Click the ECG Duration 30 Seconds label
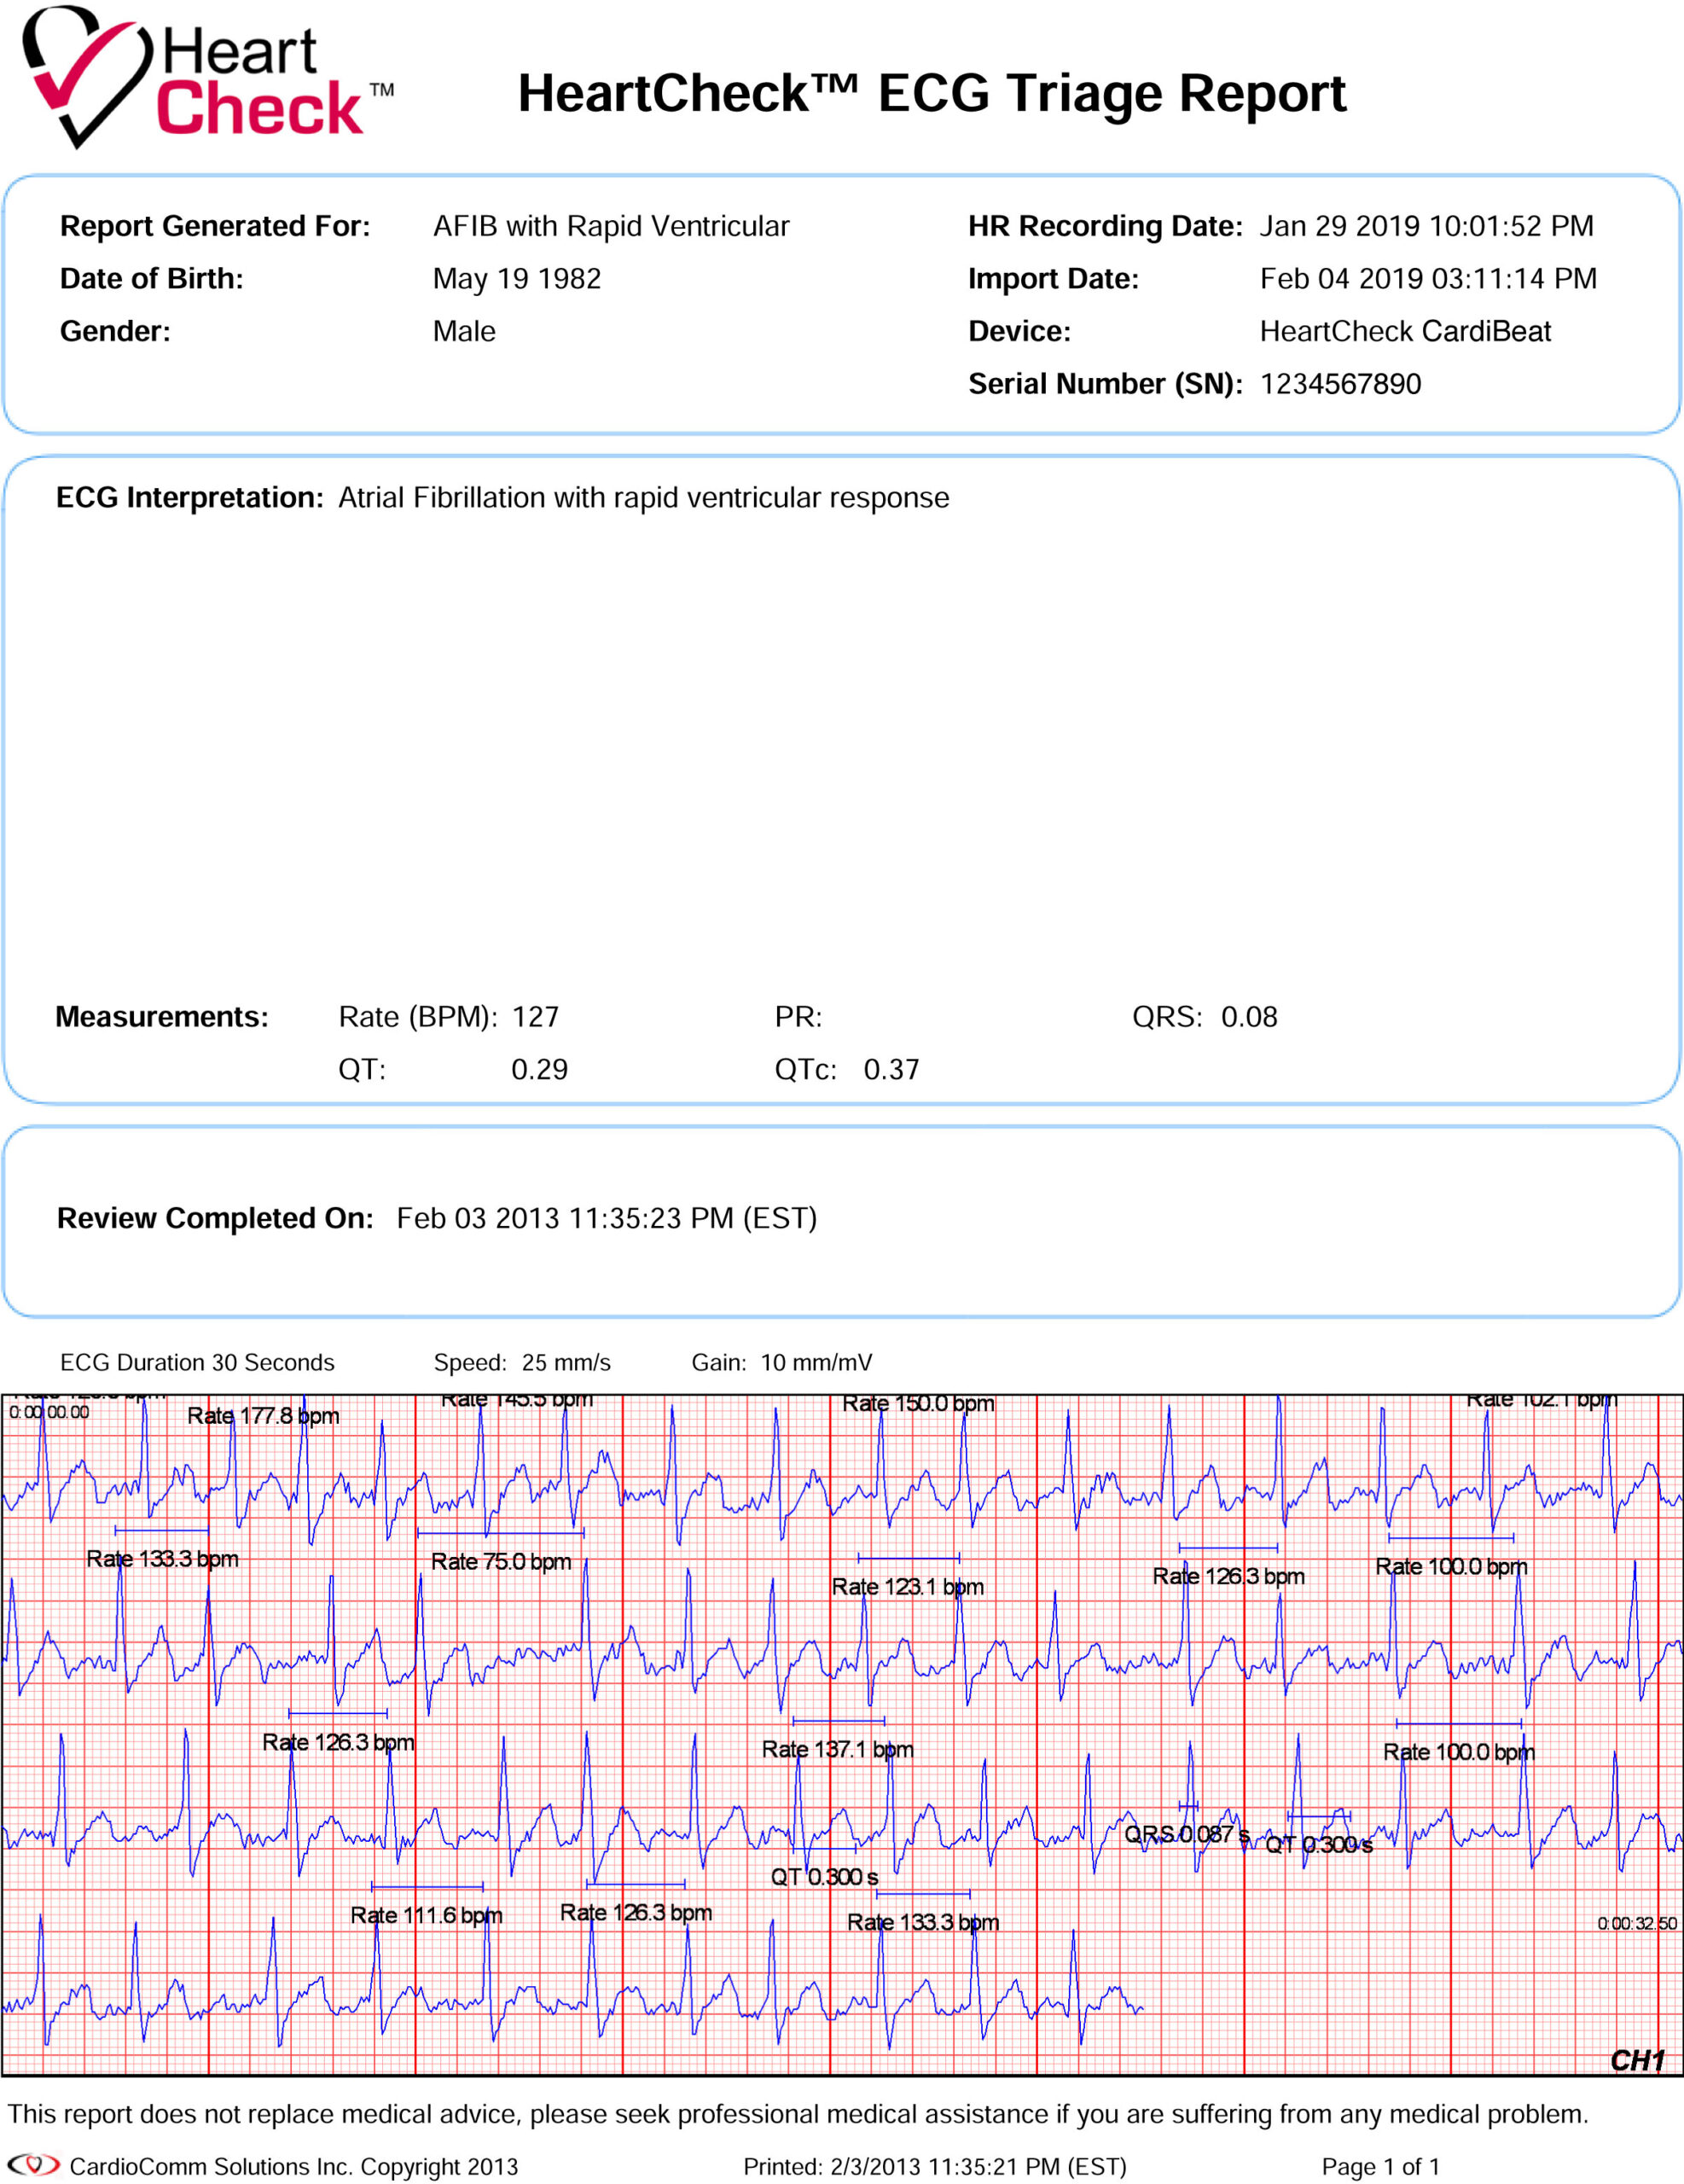Image resolution: width=1684 pixels, height=2184 pixels. click(x=197, y=1362)
